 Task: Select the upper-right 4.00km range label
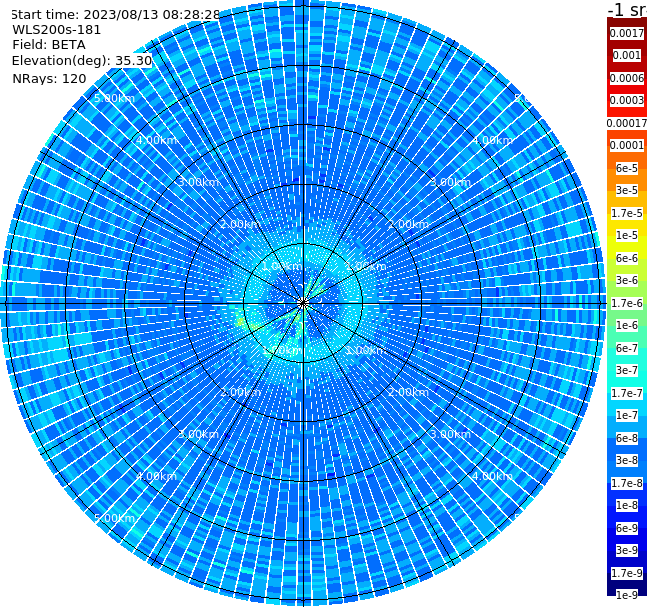tap(492, 140)
